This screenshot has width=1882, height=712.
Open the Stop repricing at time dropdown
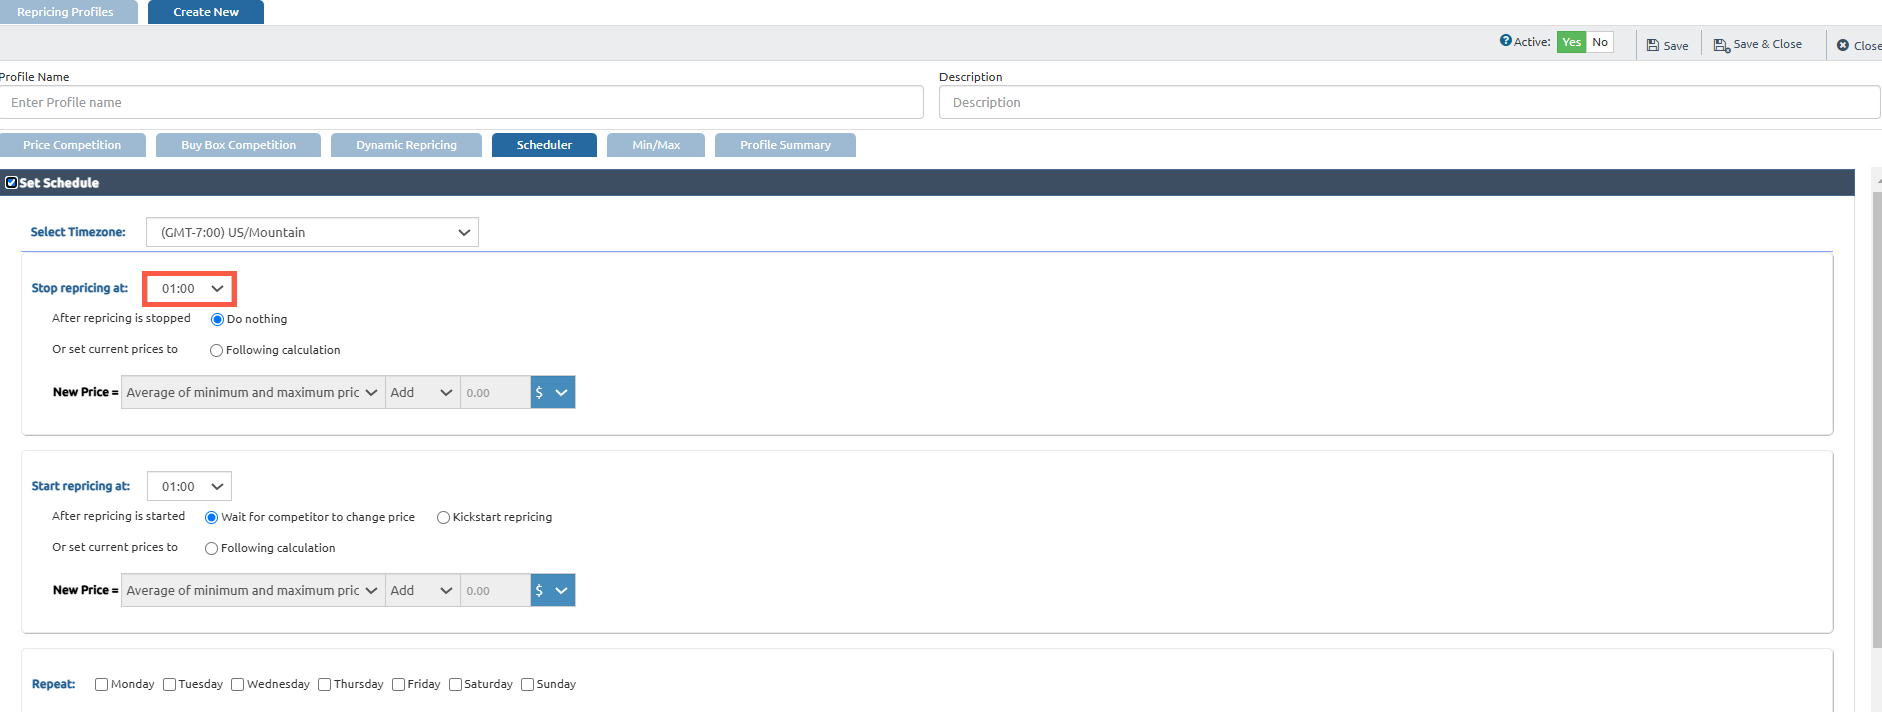coord(190,289)
